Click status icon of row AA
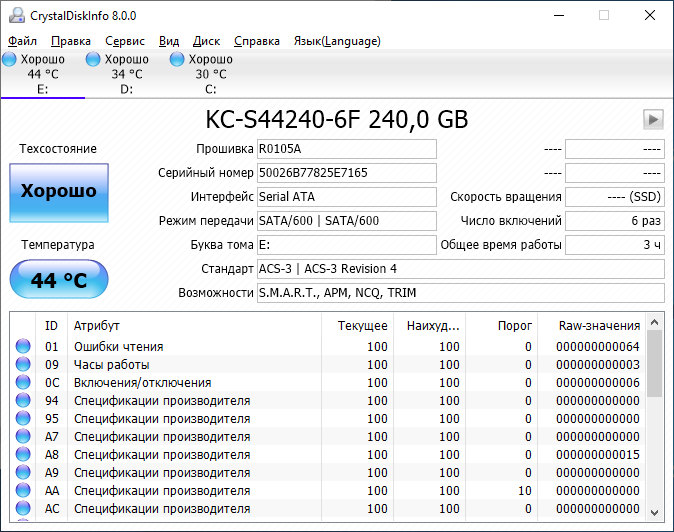Screen dimensions: 674x532 pyautogui.click(x=23, y=491)
